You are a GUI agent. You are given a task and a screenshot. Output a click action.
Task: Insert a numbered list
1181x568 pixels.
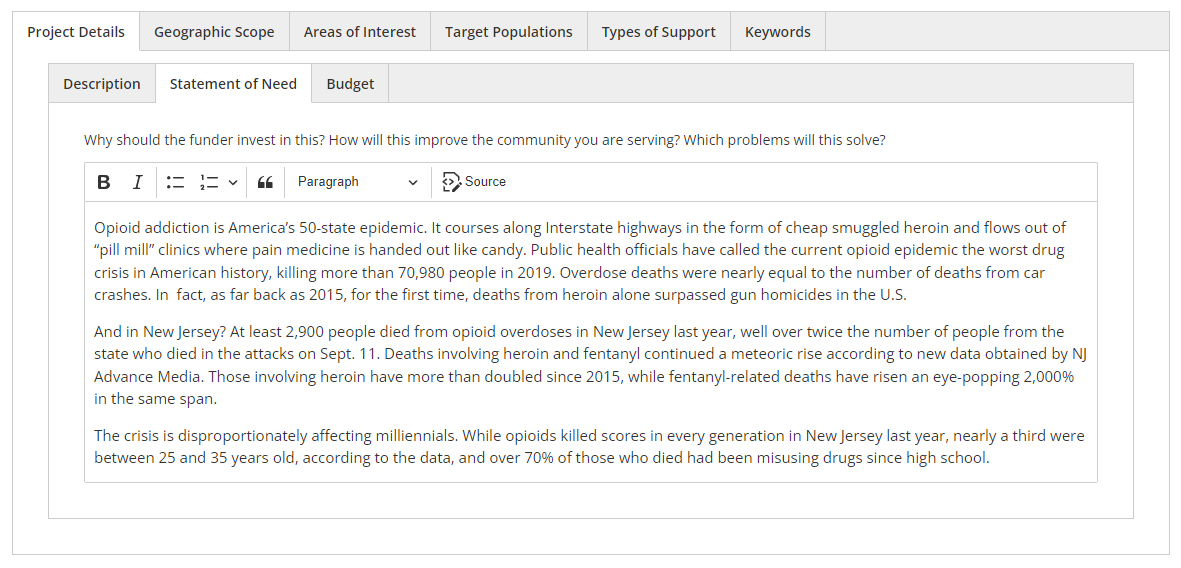coord(209,182)
